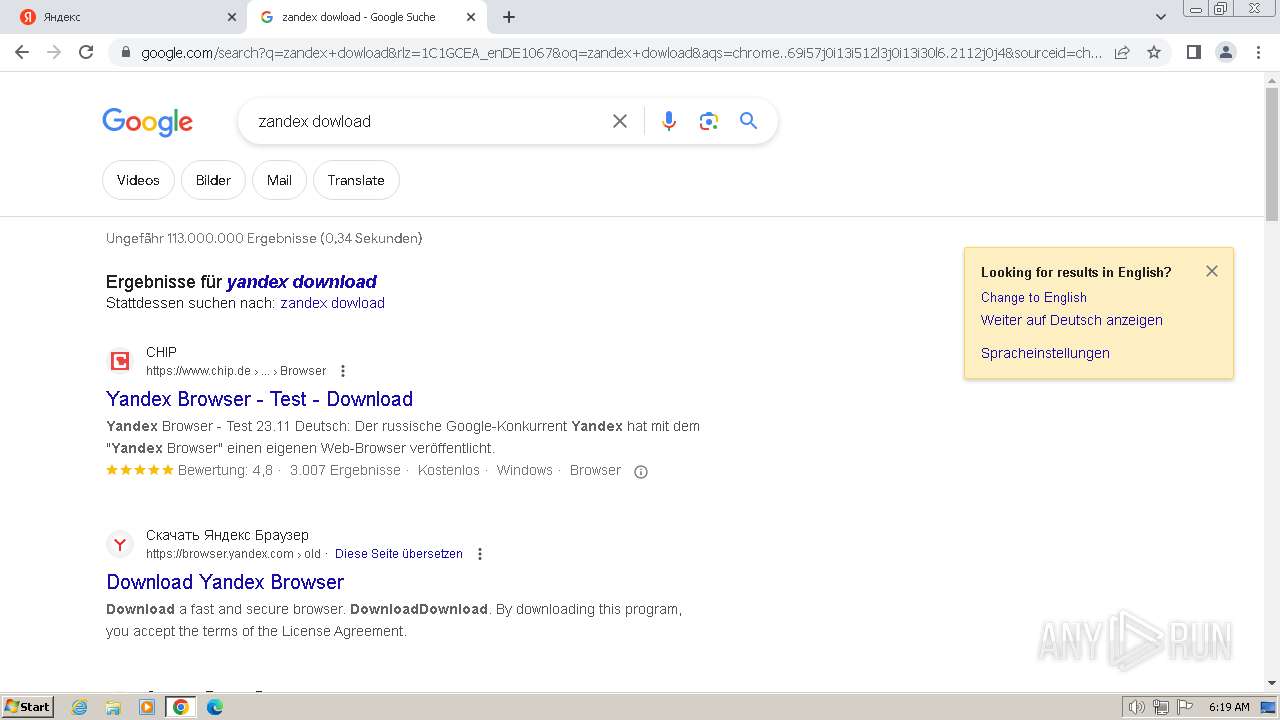Select the Translate filter chip
The image size is (1280, 720).
coord(356,180)
